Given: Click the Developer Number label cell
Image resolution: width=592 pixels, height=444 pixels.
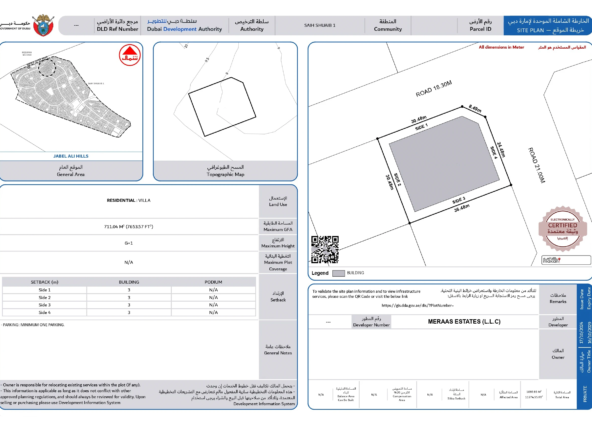Looking at the screenshot, I should click(371, 322).
